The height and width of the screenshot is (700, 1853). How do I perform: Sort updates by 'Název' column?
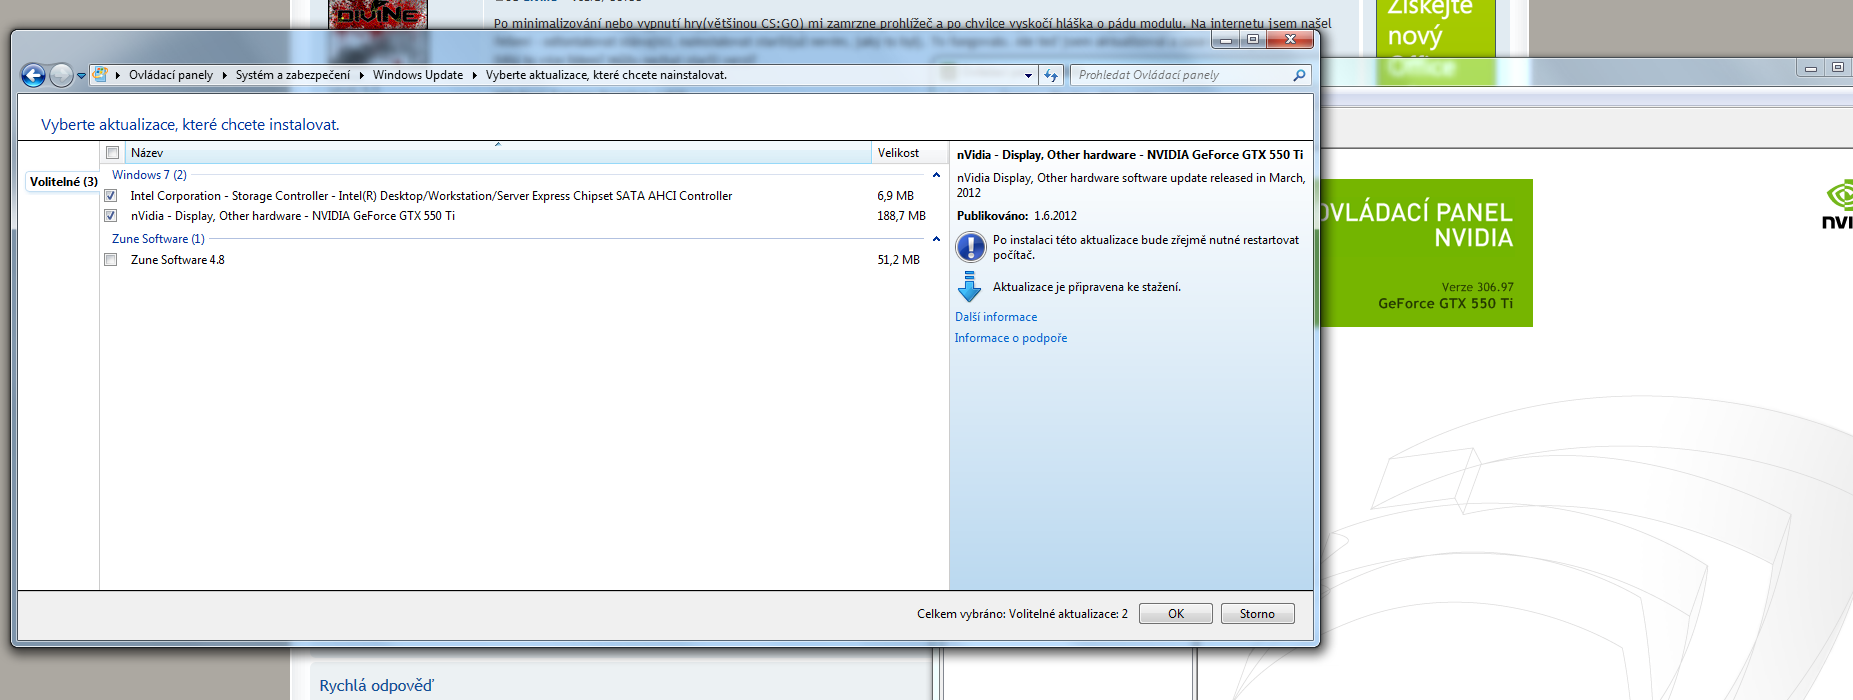[497, 153]
